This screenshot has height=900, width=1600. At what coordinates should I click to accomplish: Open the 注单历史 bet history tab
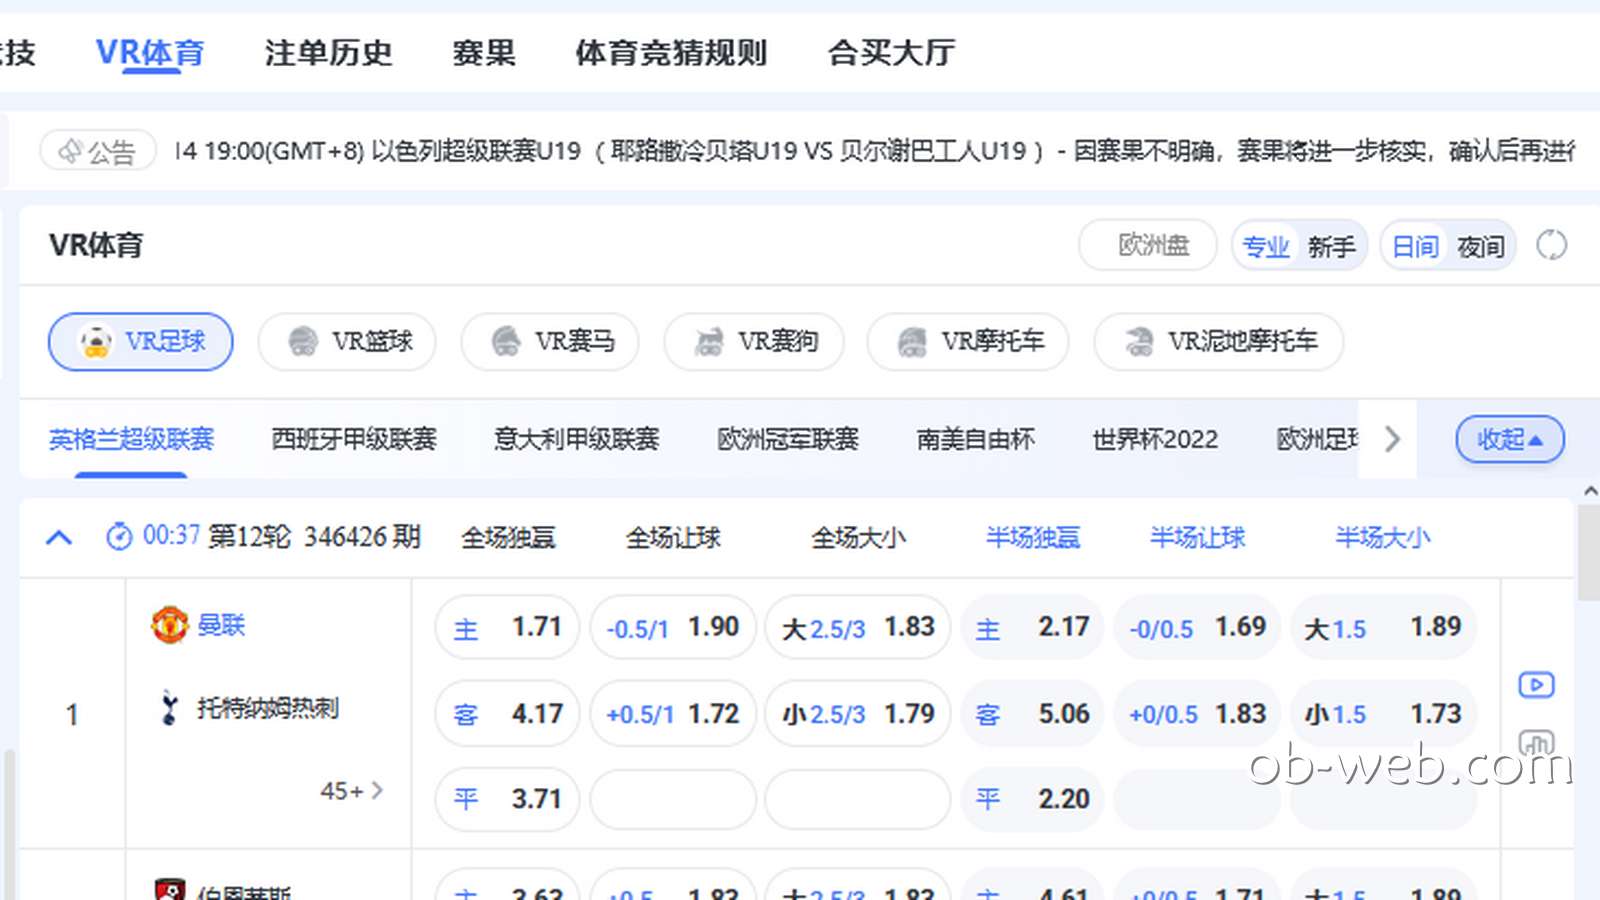(328, 52)
